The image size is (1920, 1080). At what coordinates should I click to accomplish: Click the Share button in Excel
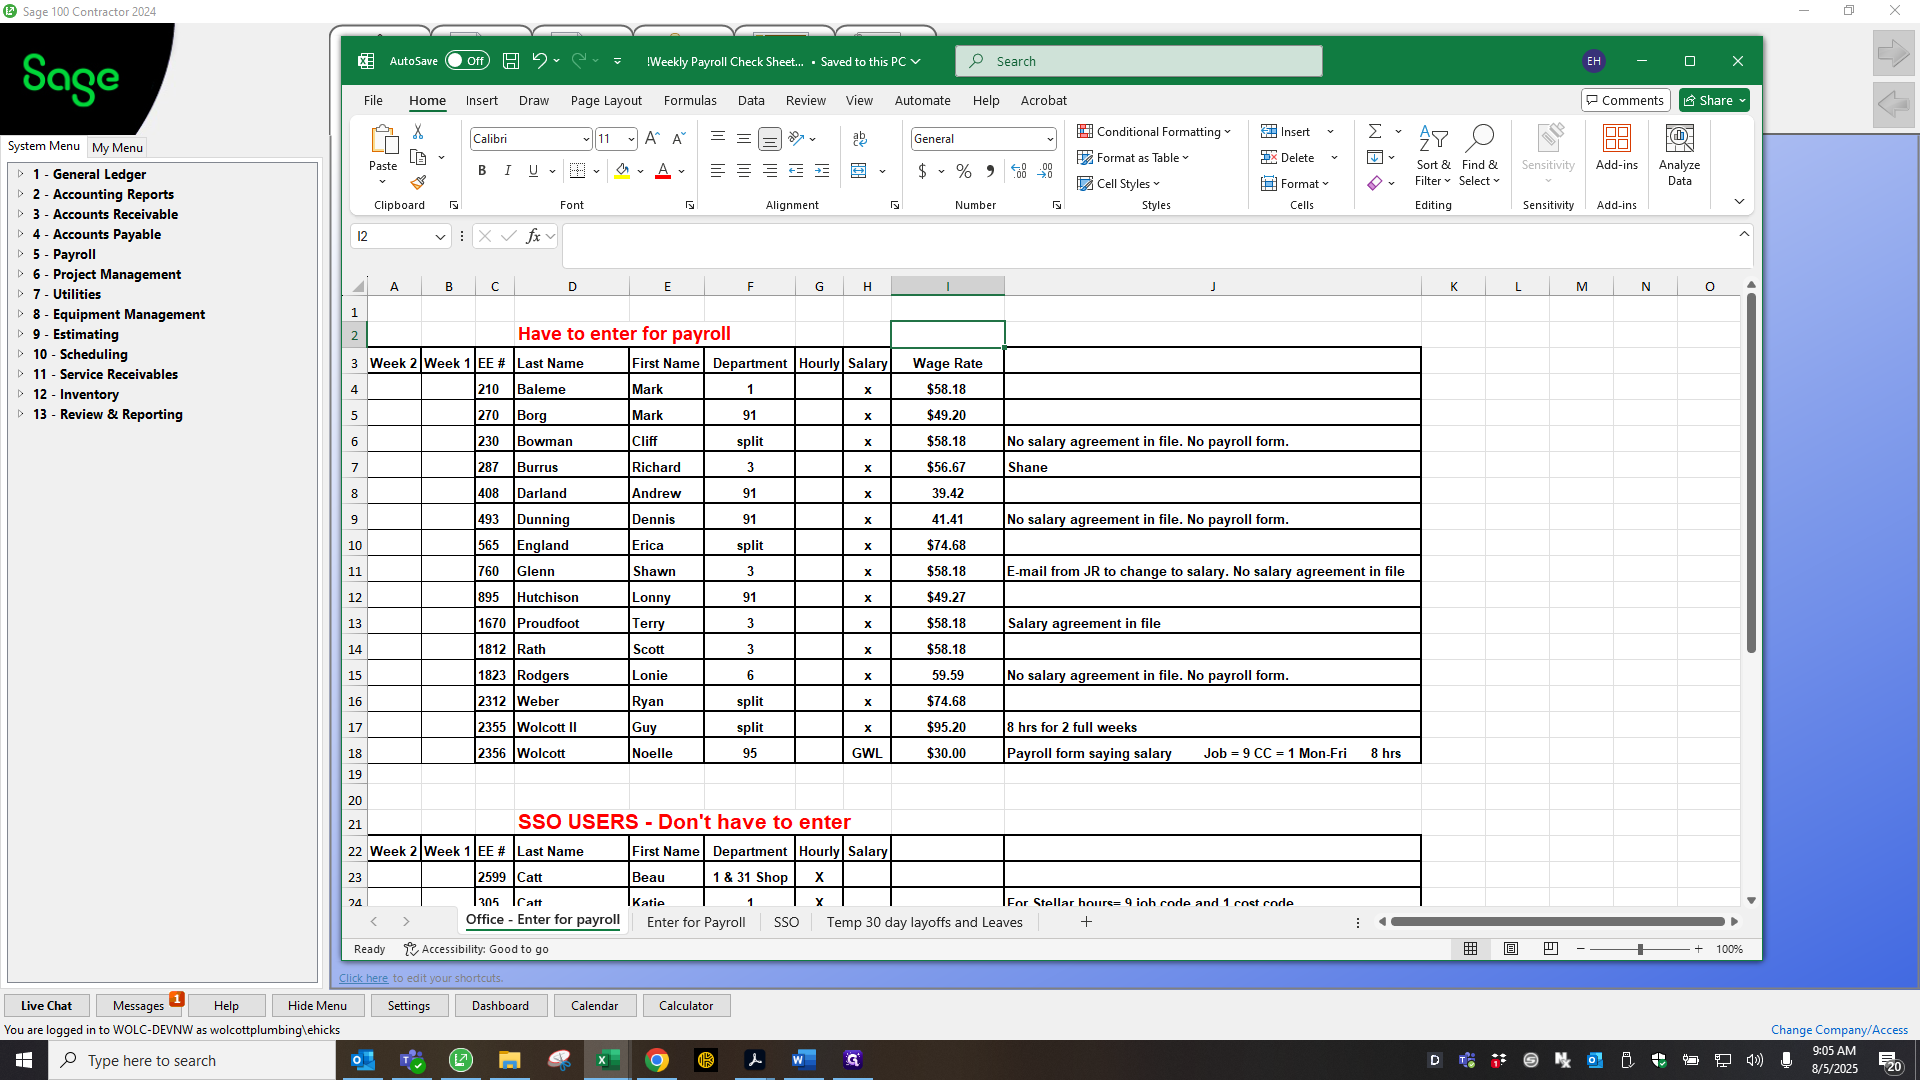1714,100
